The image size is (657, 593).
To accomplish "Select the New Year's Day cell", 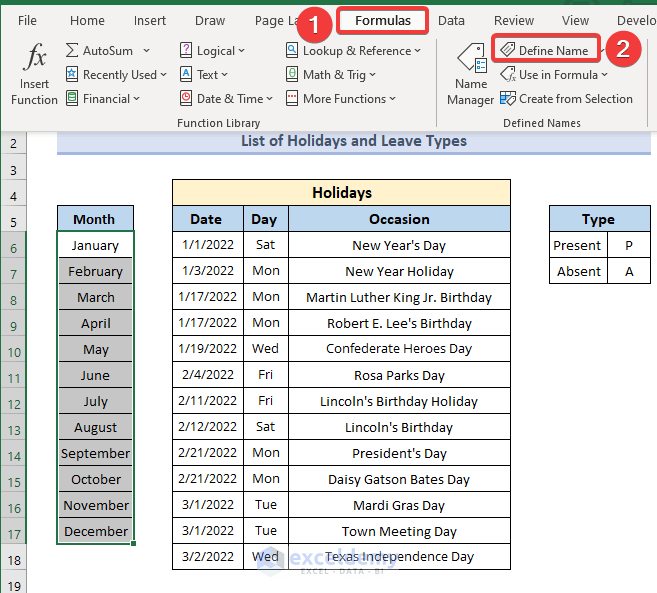I will [399, 245].
